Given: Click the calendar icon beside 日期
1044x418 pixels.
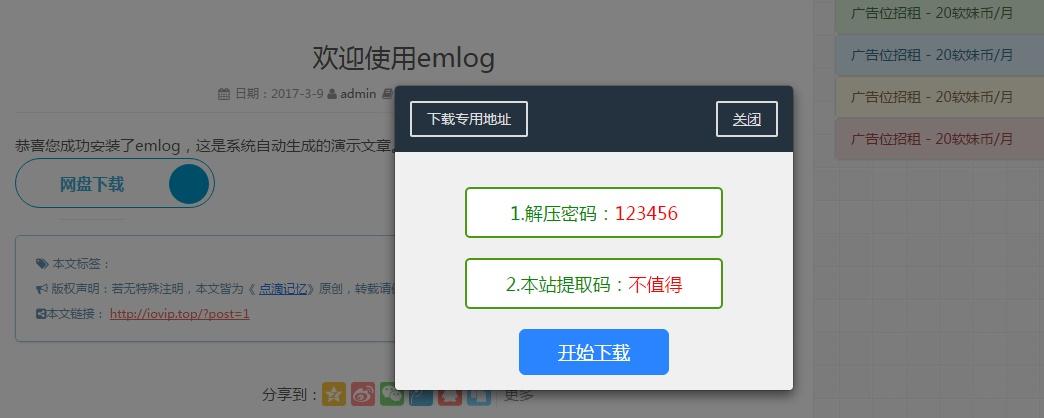Looking at the screenshot, I should (x=224, y=94).
